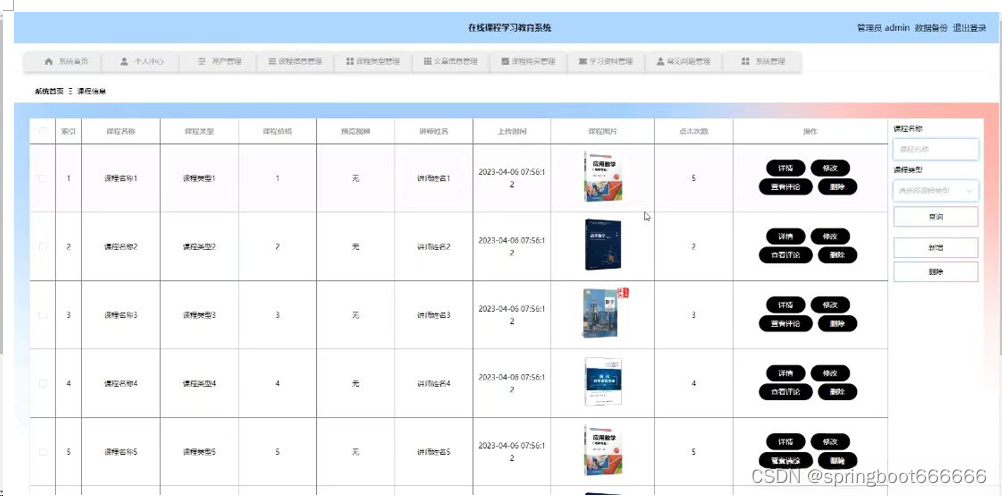Click breadcrumb 系统首页 link
Image resolution: width=1002 pixels, height=496 pixels.
tap(49, 91)
